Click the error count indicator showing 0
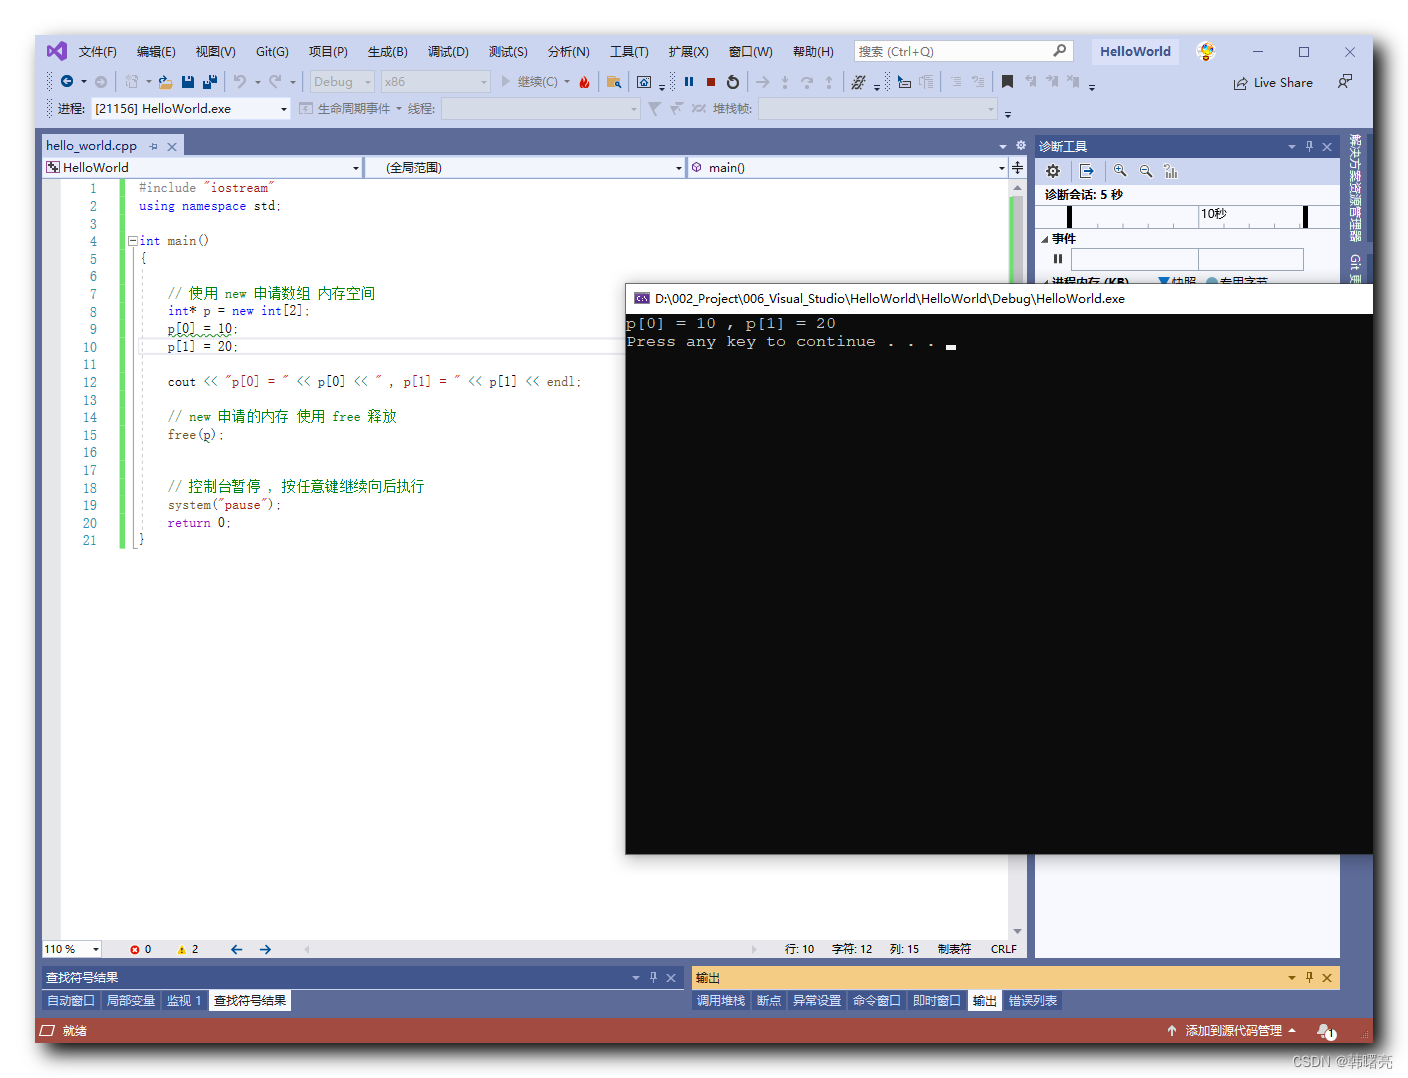This screenshot has height=1078, width=1408. (141, 949)
